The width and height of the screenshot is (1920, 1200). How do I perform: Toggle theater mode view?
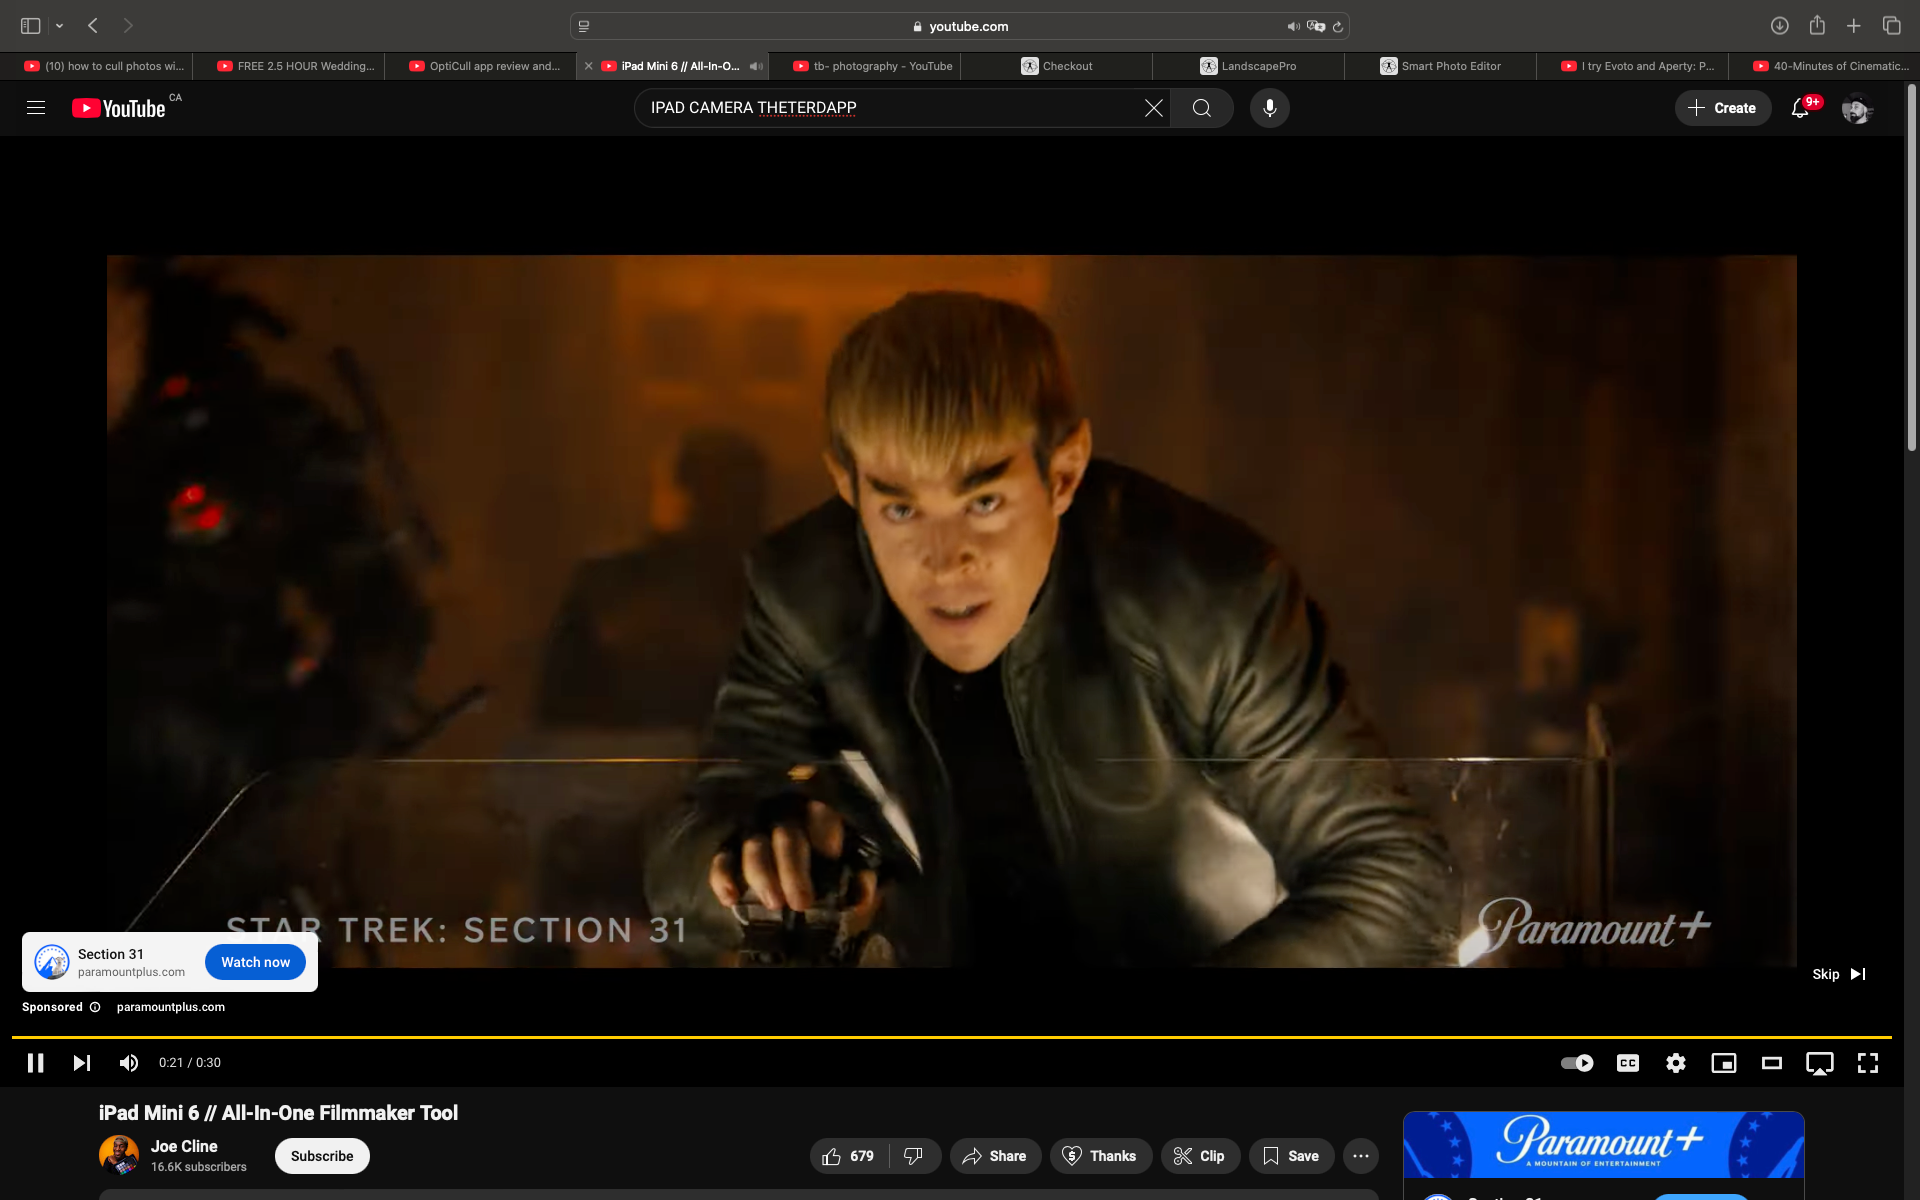click(1772, 1063)
